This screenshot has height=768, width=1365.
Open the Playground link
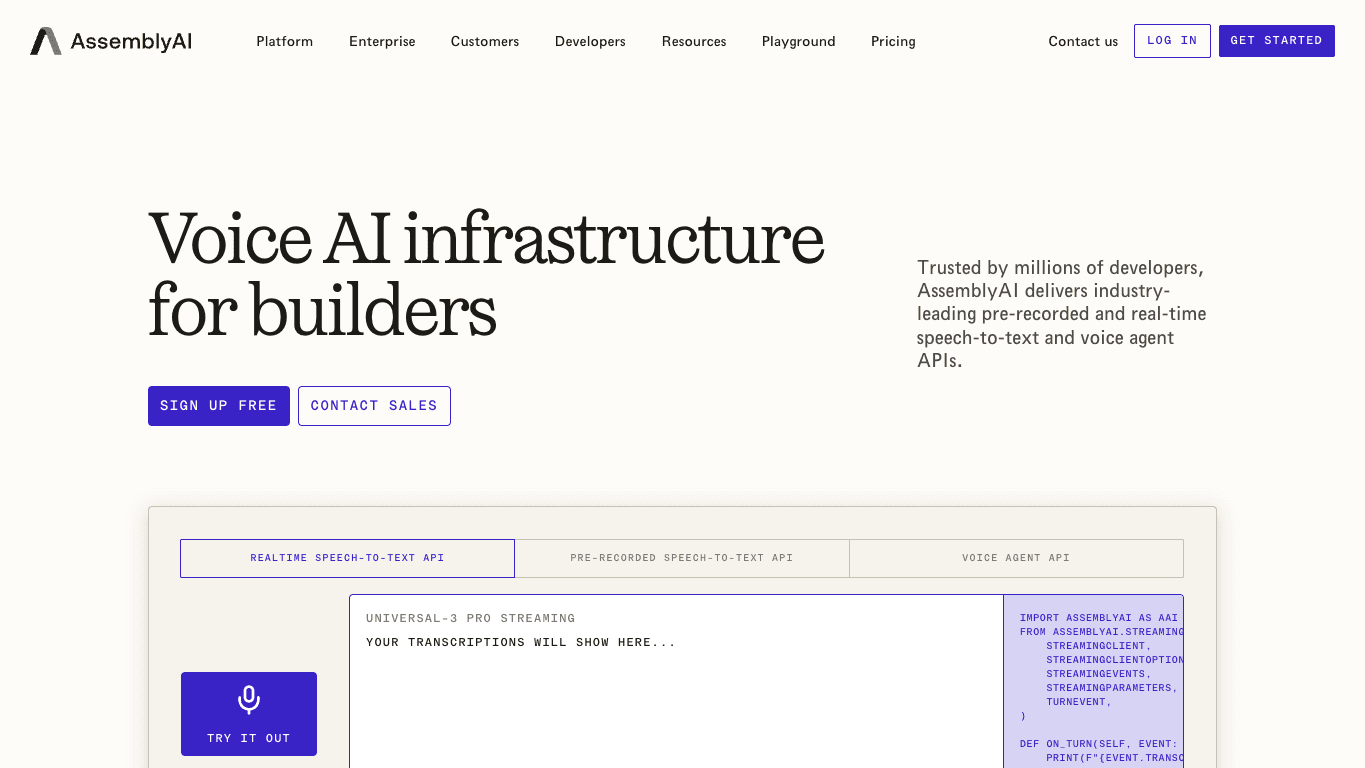point(799,41)
